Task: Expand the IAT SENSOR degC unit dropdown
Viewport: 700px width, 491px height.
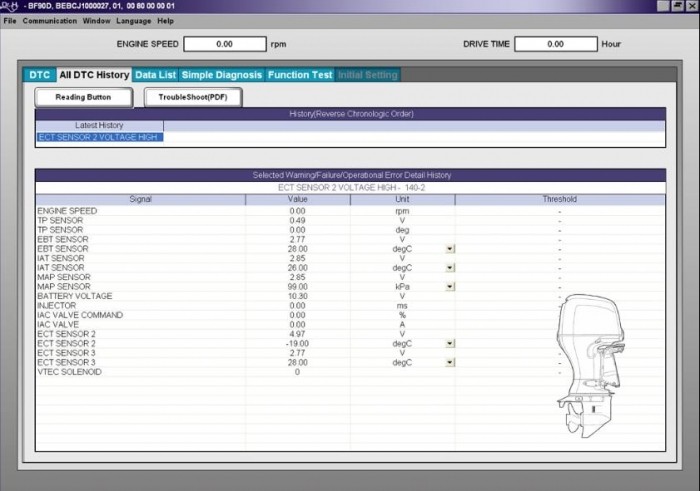Action: (450, 268)
